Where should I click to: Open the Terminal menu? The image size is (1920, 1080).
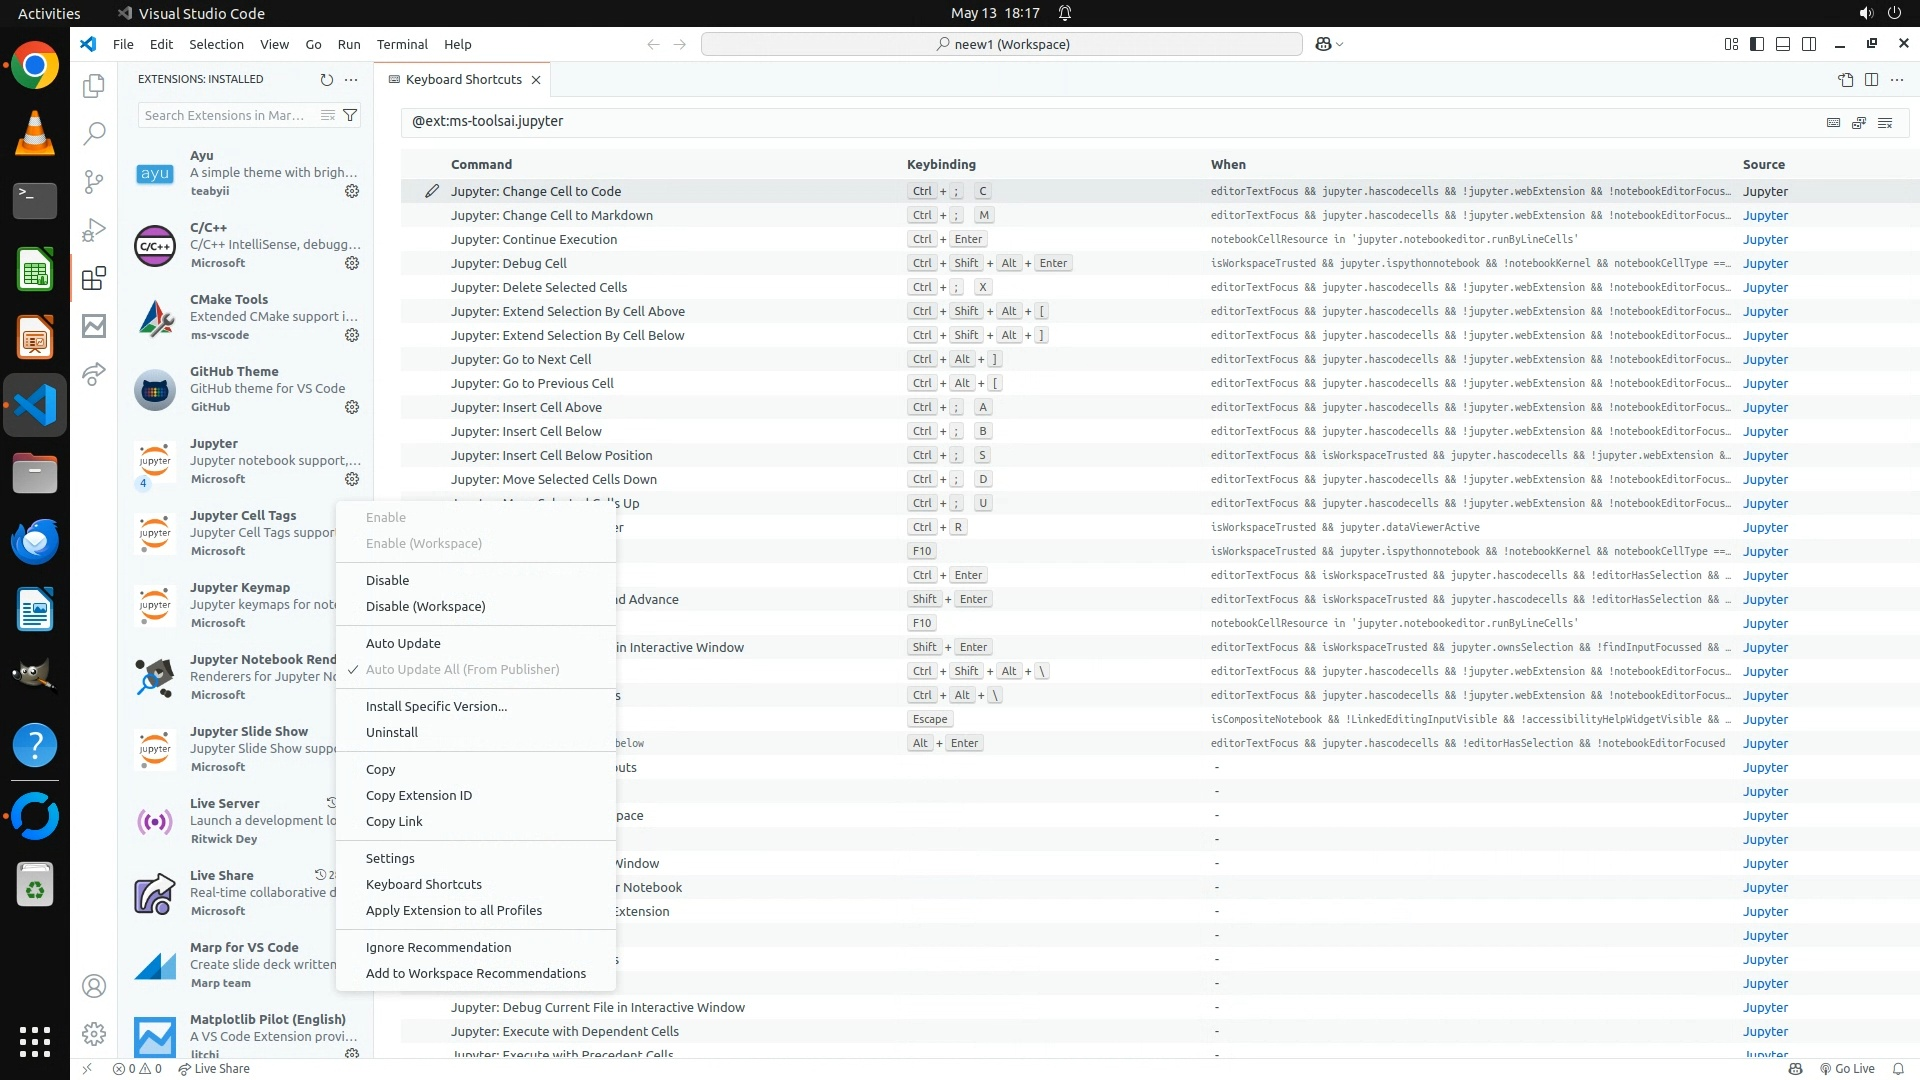[x=402, y=45]
